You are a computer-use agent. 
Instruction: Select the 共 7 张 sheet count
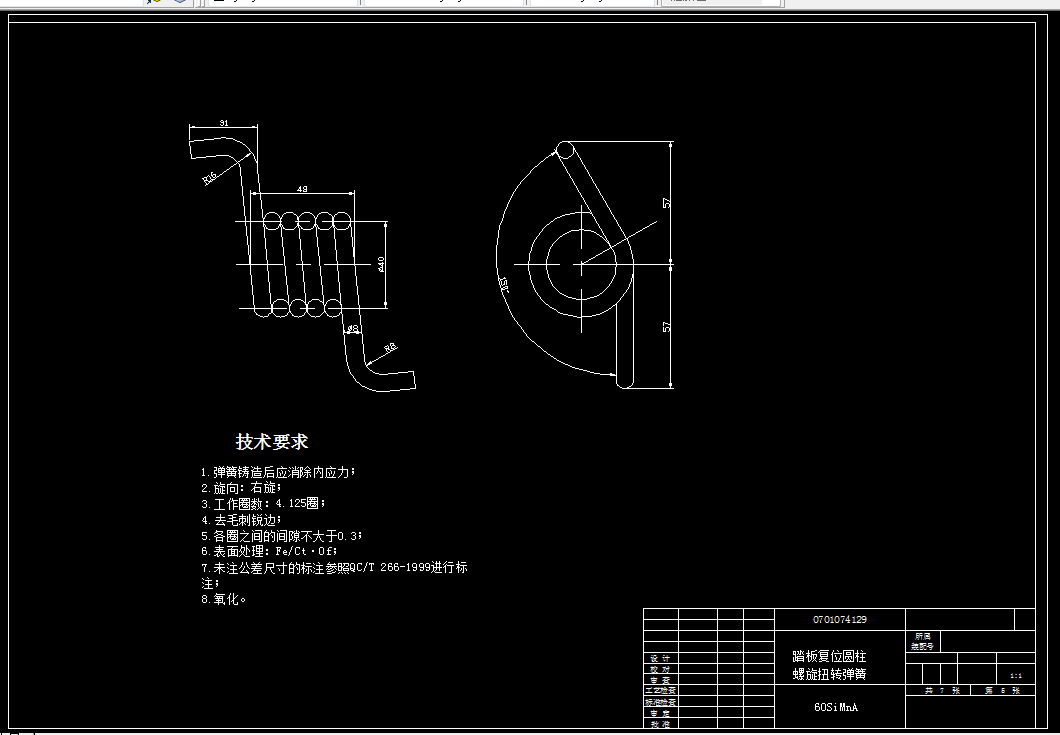942,690
